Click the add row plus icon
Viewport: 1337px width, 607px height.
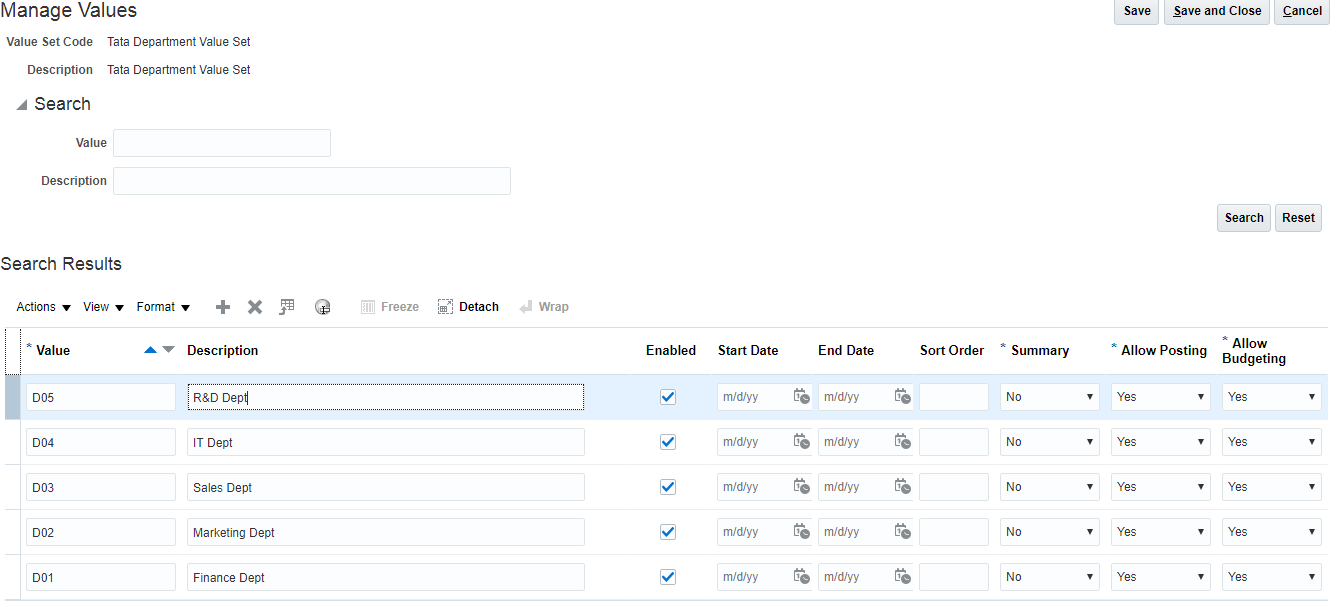223,307
